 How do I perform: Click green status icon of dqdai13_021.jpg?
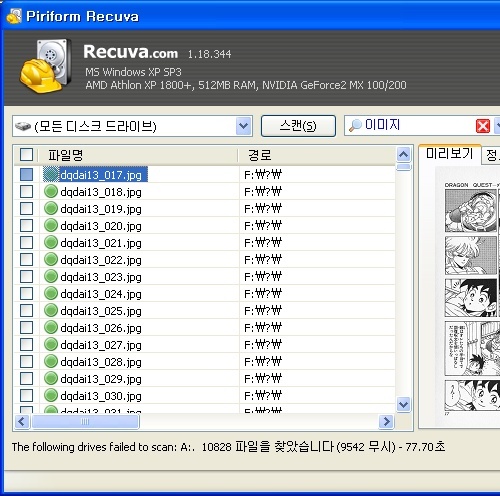click(51, 243)
